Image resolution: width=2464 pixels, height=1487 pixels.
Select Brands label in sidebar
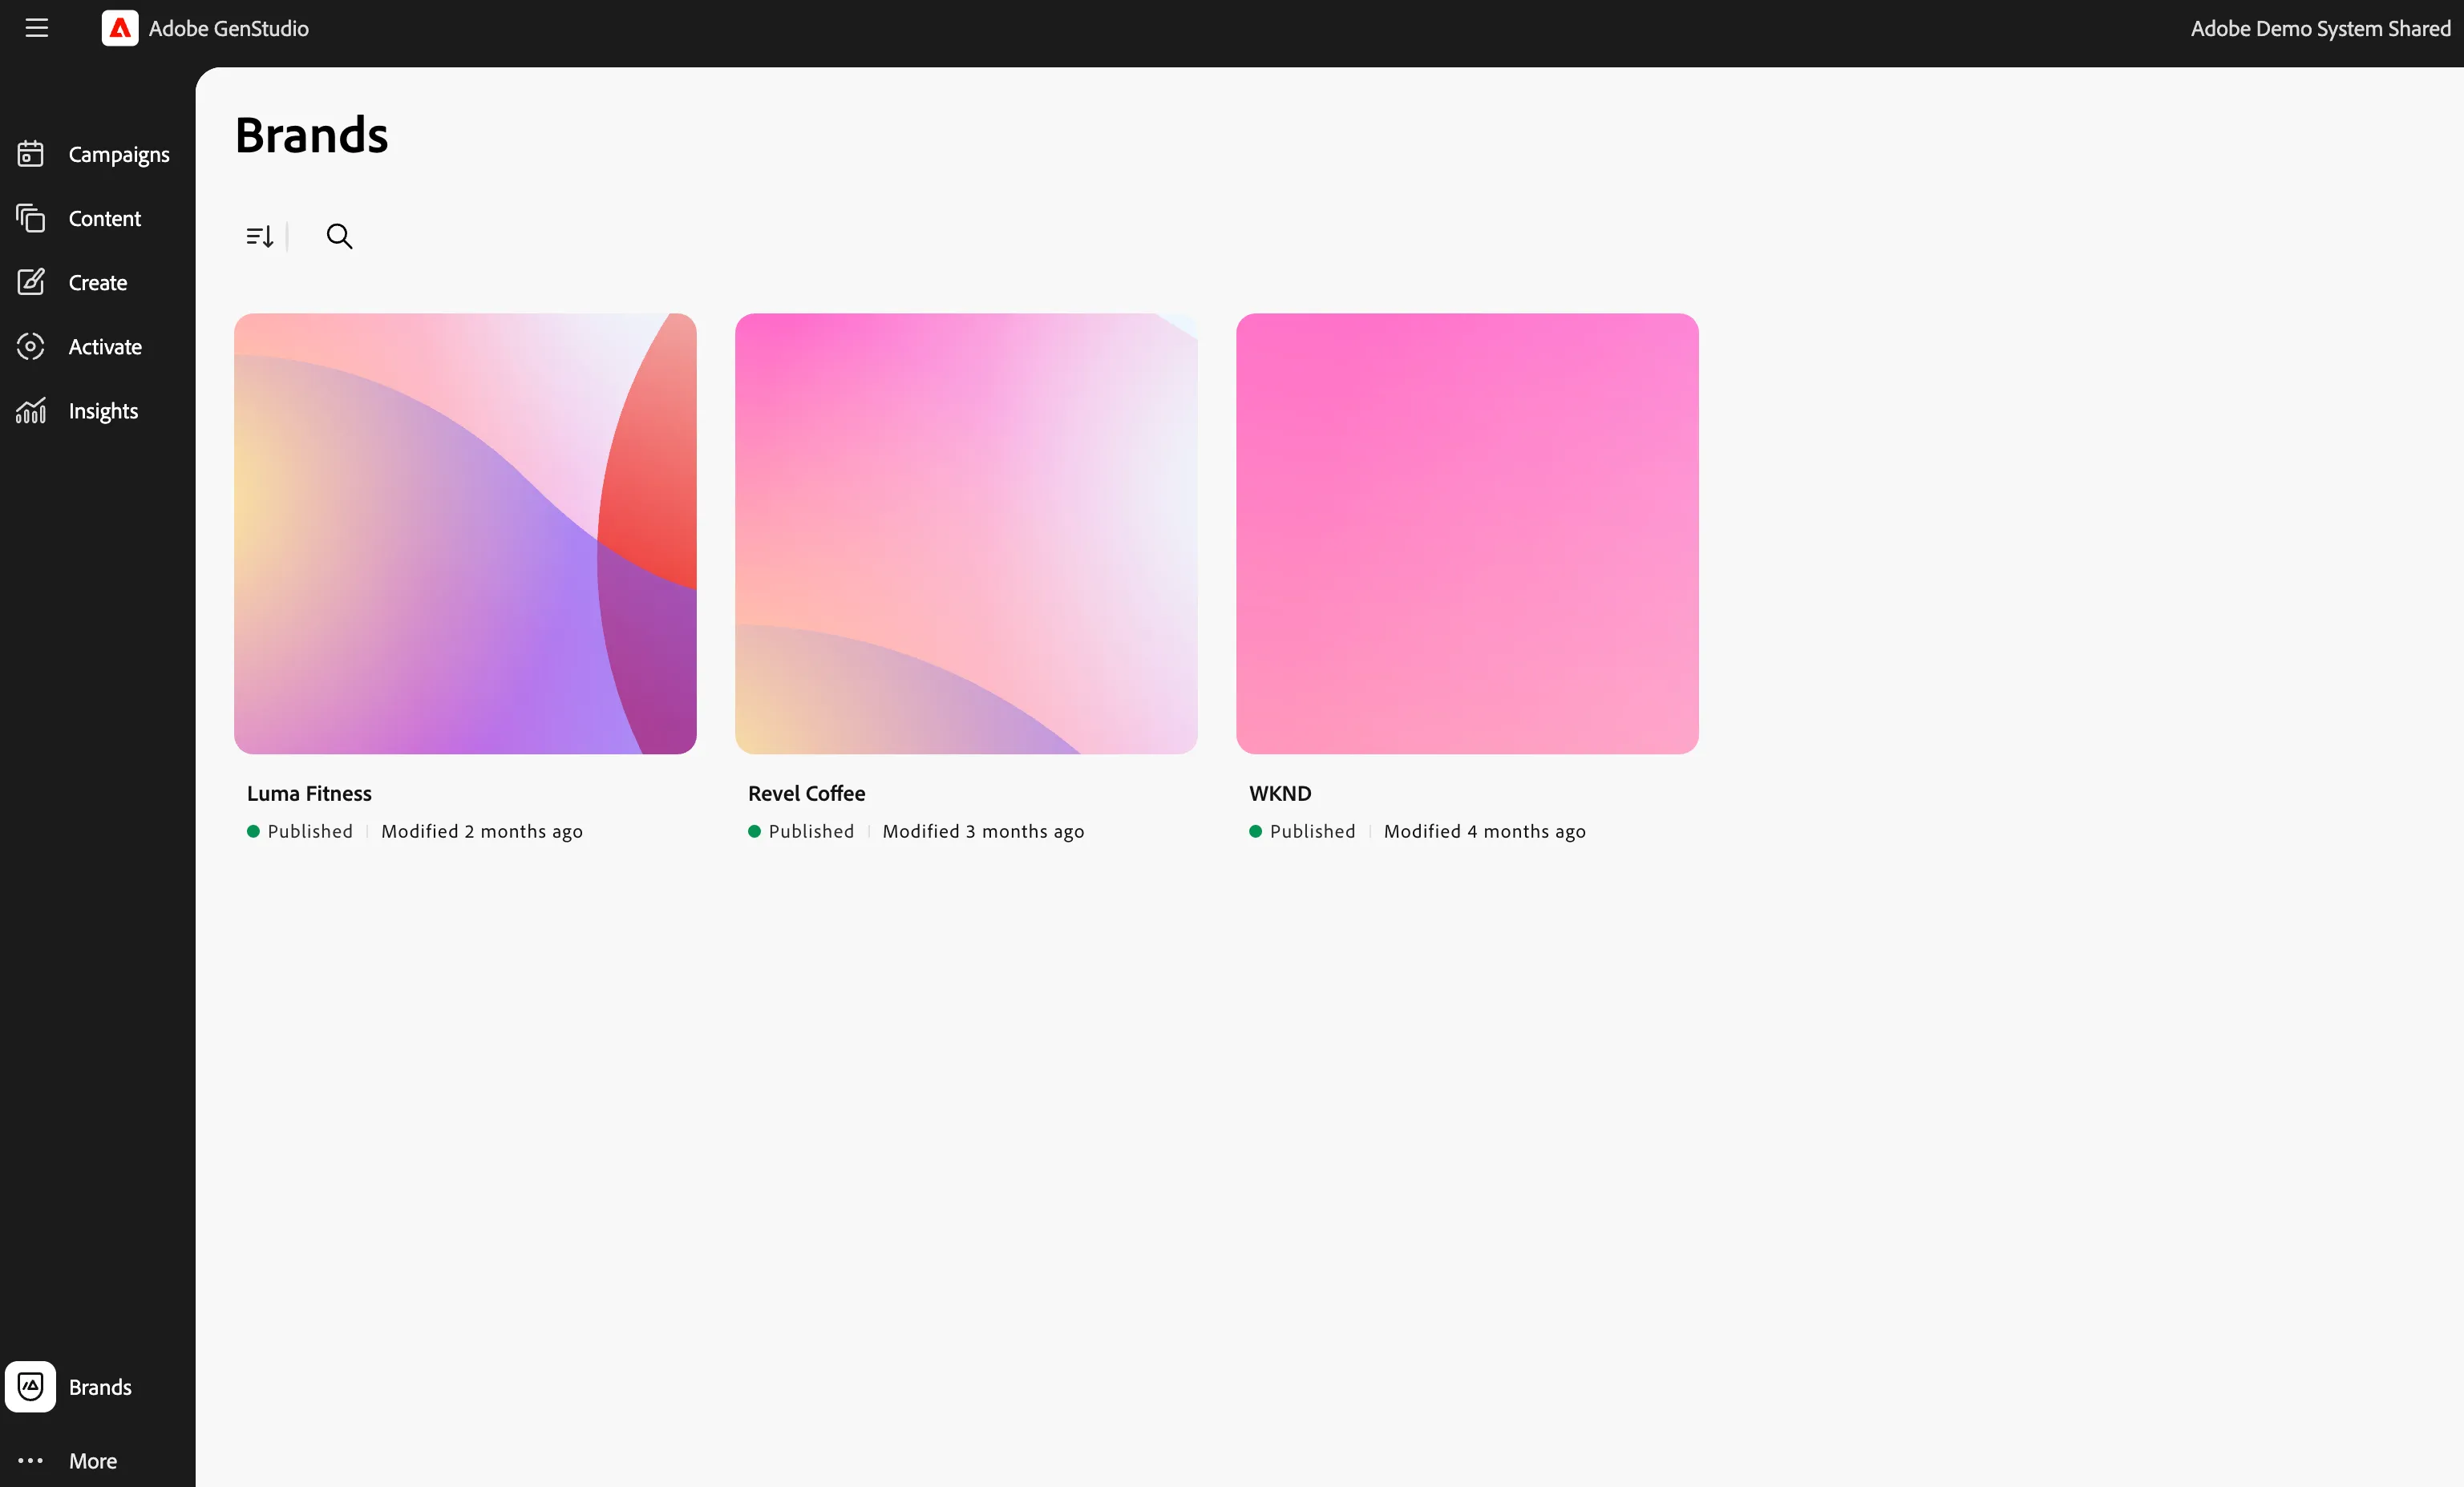[x=100, y=1386]
